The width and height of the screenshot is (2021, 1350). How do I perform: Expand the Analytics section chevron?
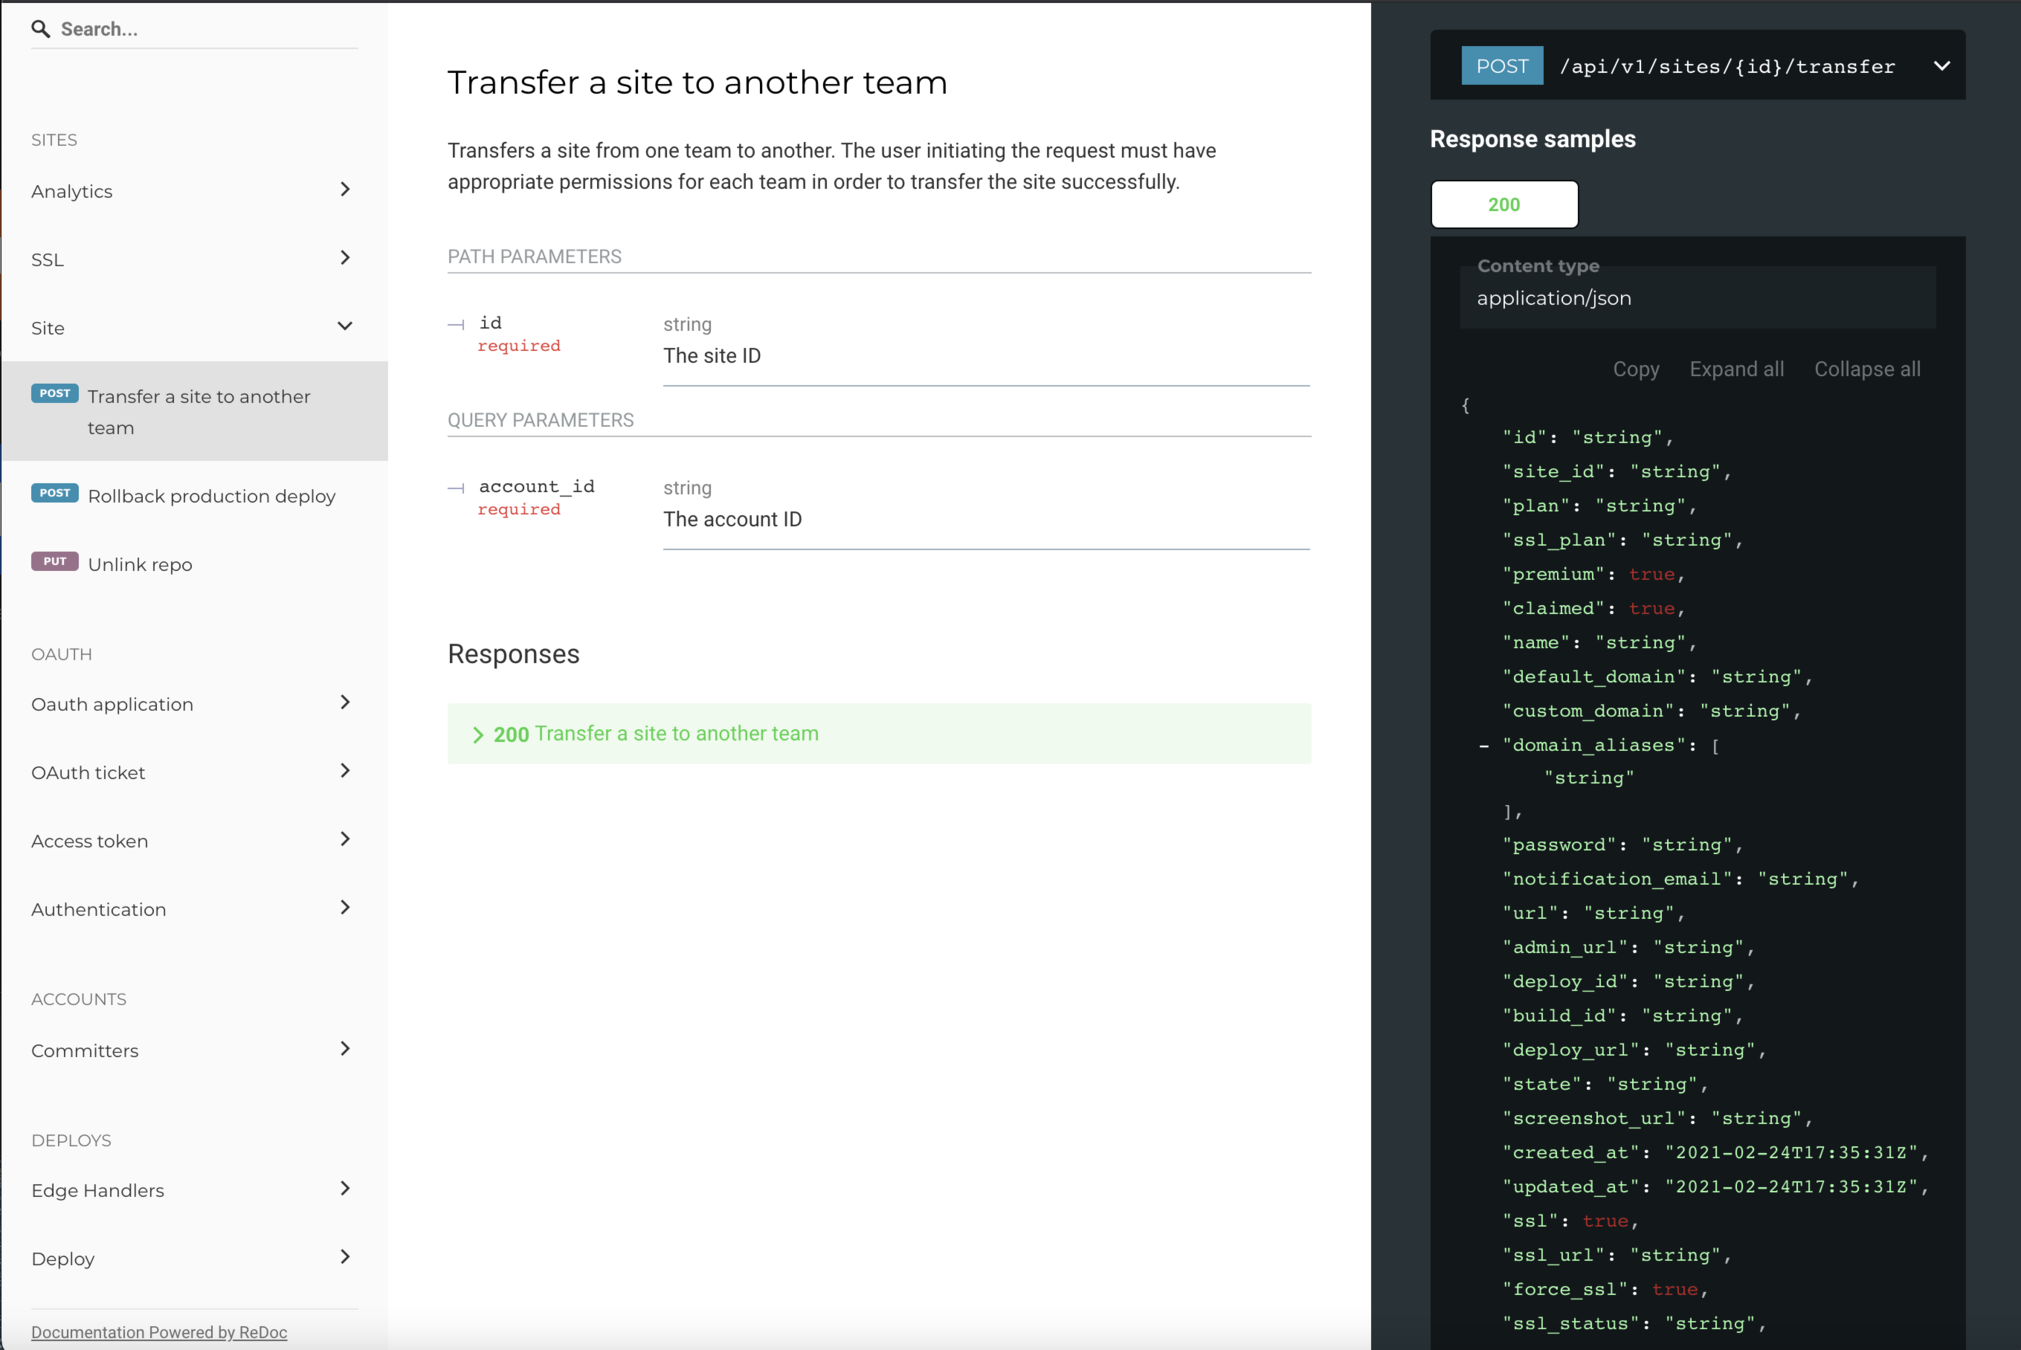pyautogui.click(x=345, y=190)
